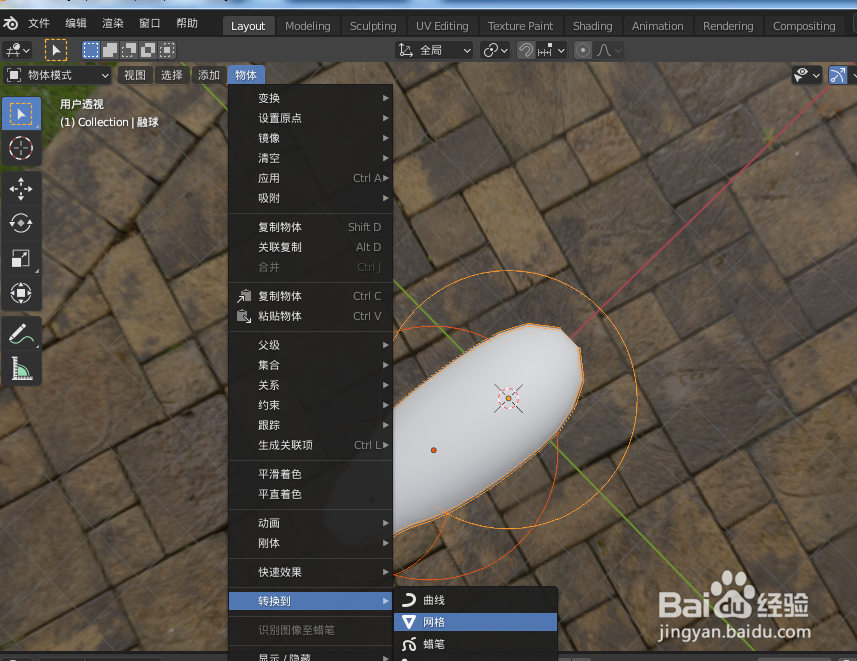This screenshot has height=661, width=857.
Task: Open the transform pivot point dropdown
Action: pos(492,48)
